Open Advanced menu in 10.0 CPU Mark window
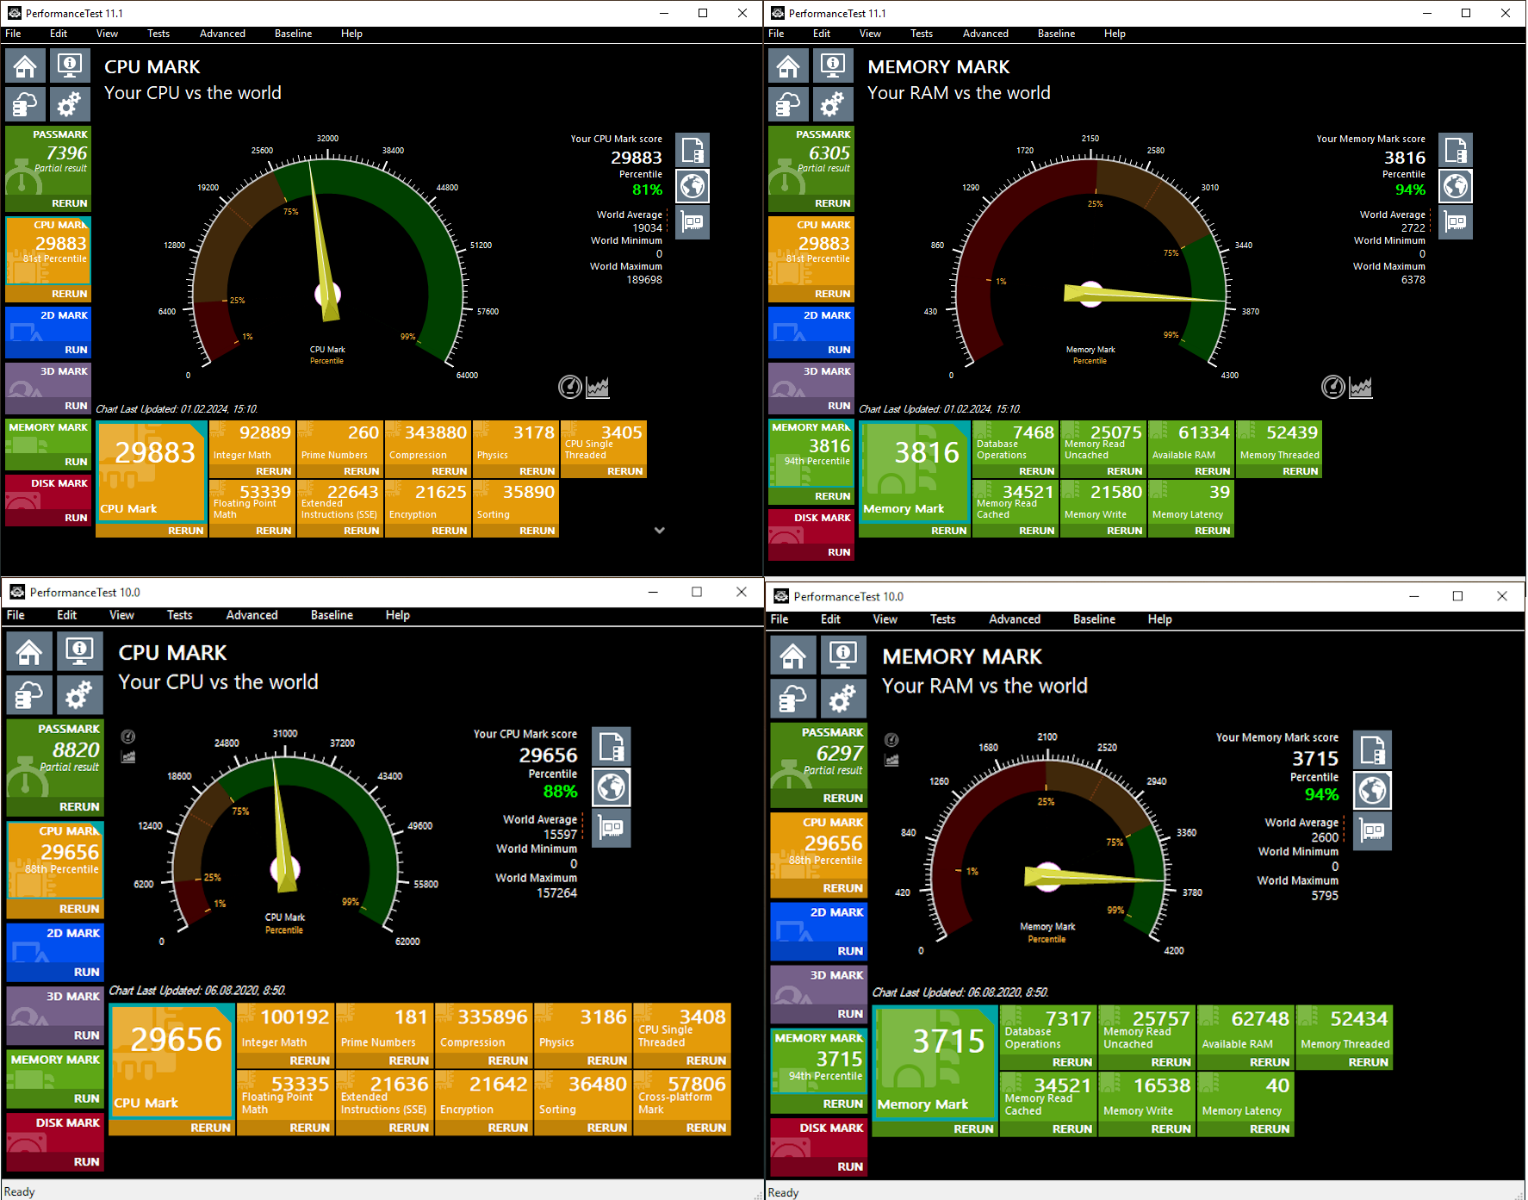Screen dimensions: 1528x1200 [251, 615]
